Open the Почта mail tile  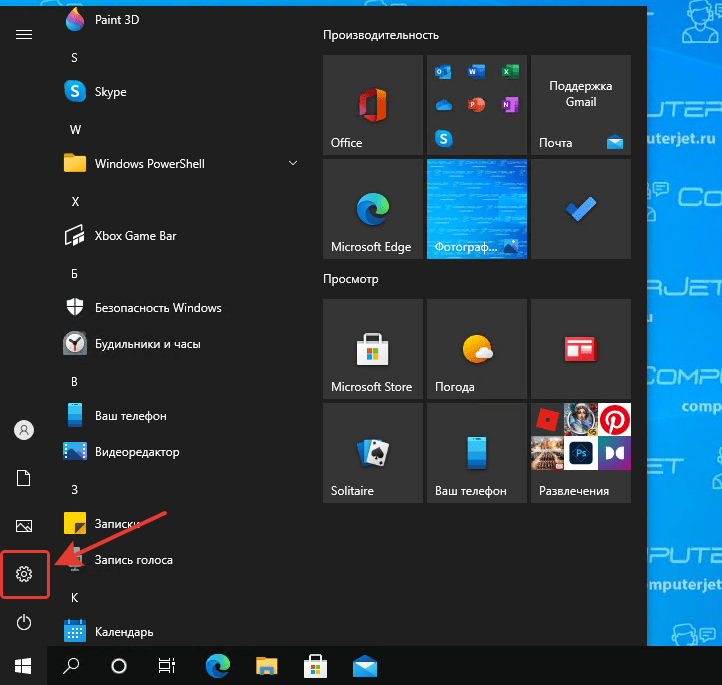click(580, 105)
